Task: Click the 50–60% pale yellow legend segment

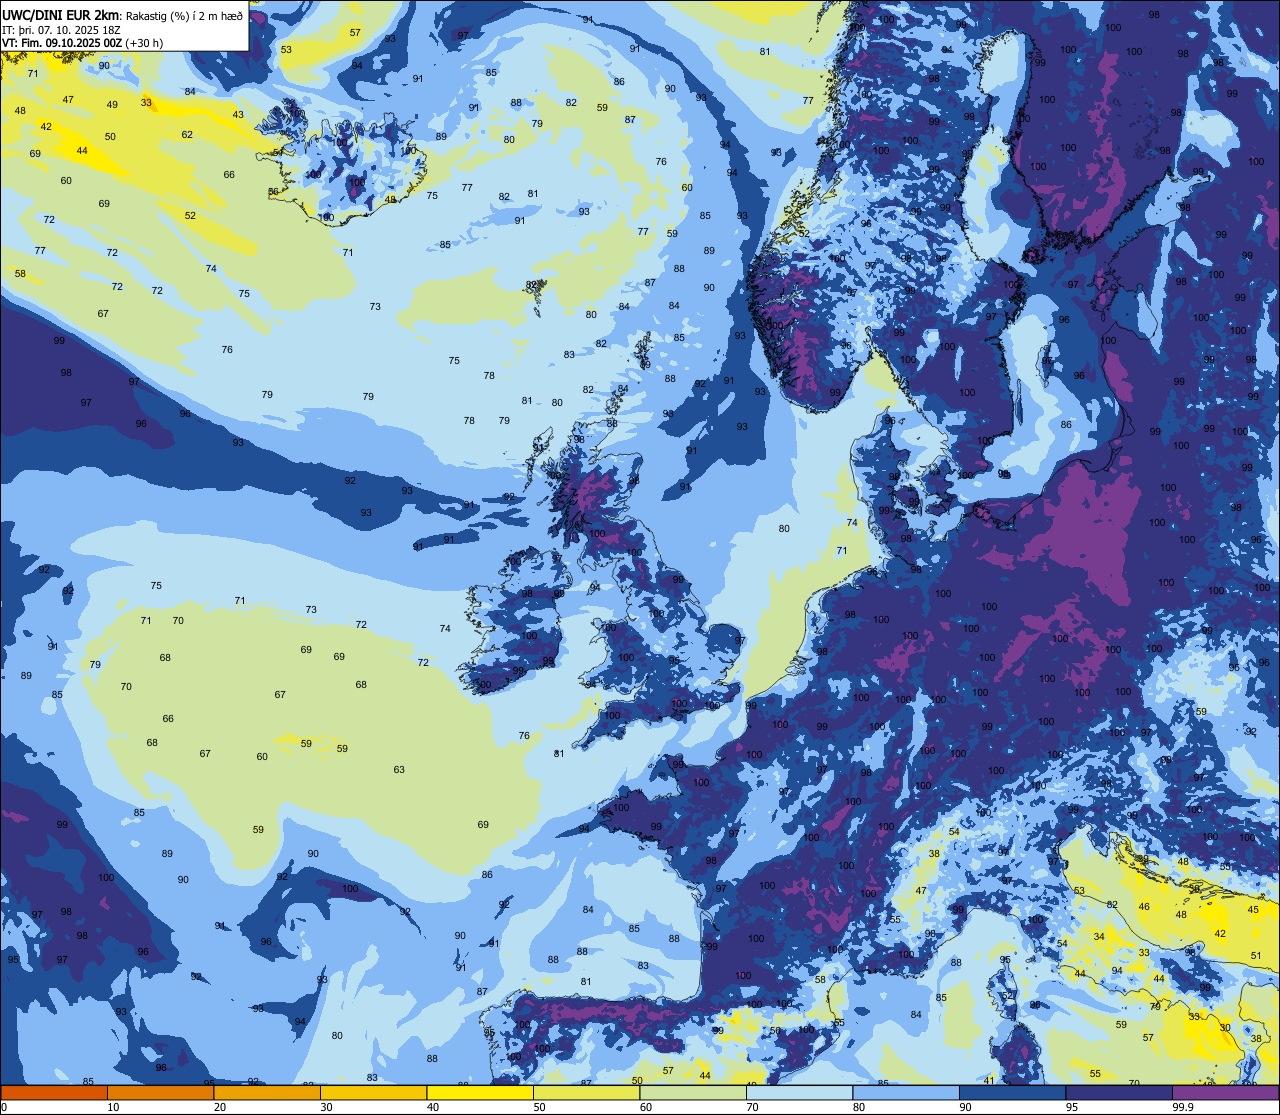Action: tap(586, 1092)
